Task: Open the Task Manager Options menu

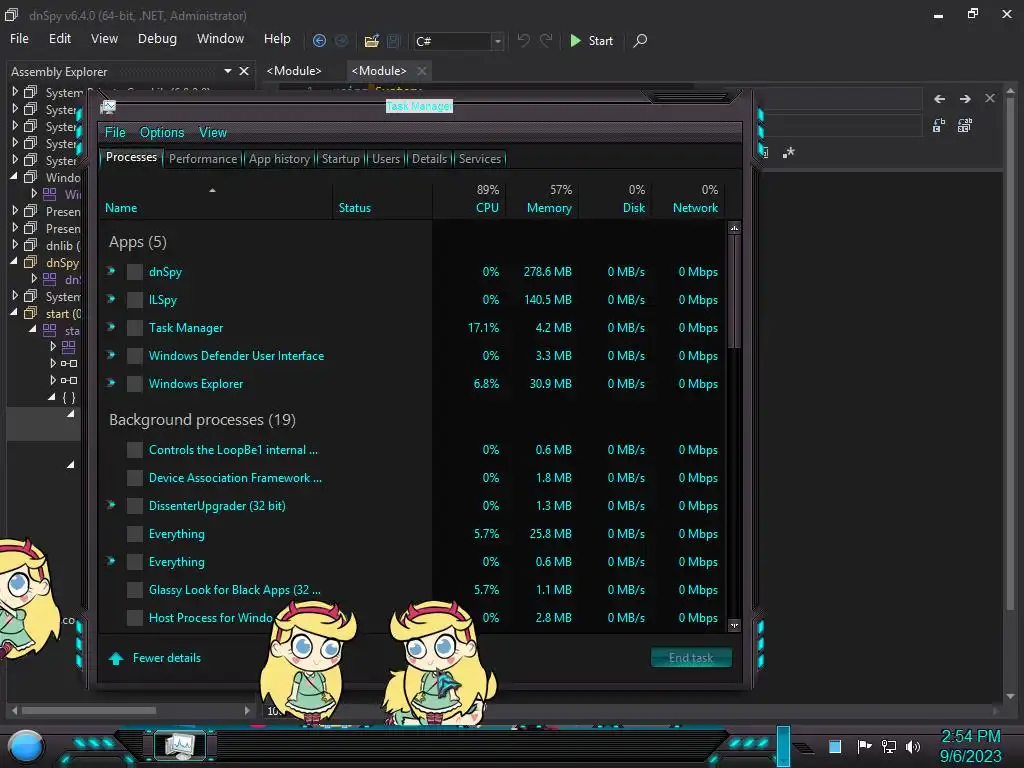Action: coord(162,133)
